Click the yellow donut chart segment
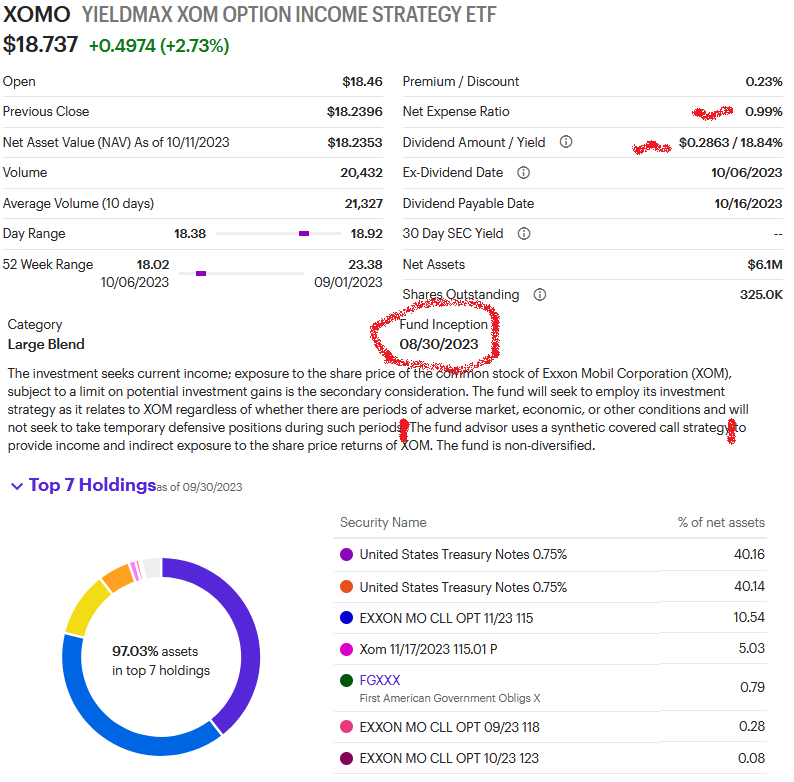Image resolution: width=794 pixels, height=782 pixels. [x=86, y=608]
